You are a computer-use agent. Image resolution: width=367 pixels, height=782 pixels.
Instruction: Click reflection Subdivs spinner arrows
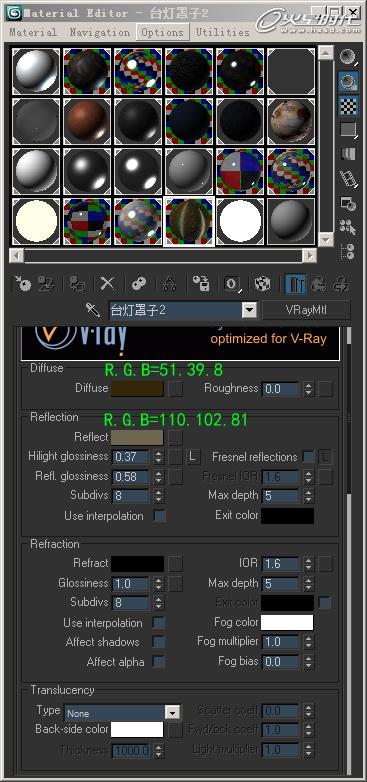coord(158,496)
